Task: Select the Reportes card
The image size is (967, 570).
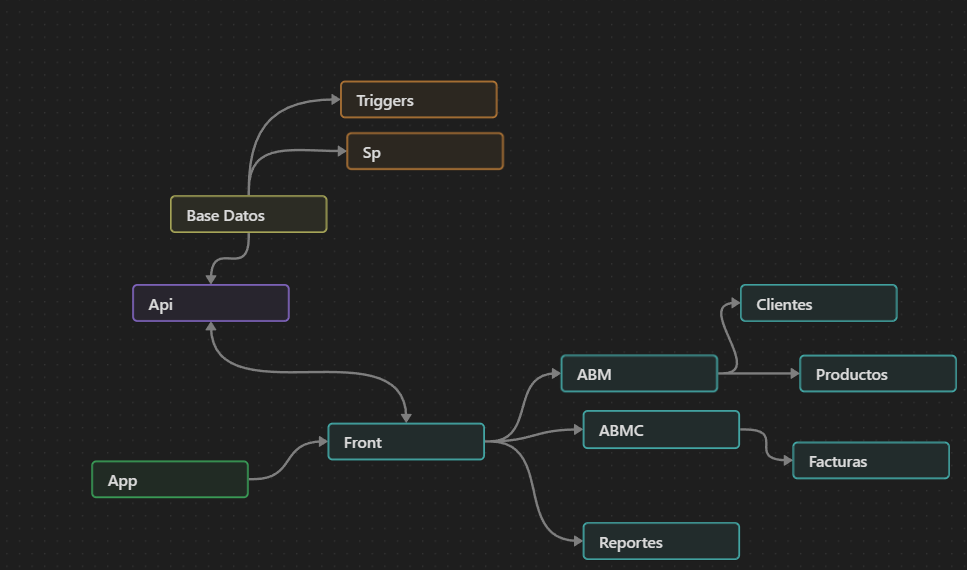Action: (x=660, y=542)
